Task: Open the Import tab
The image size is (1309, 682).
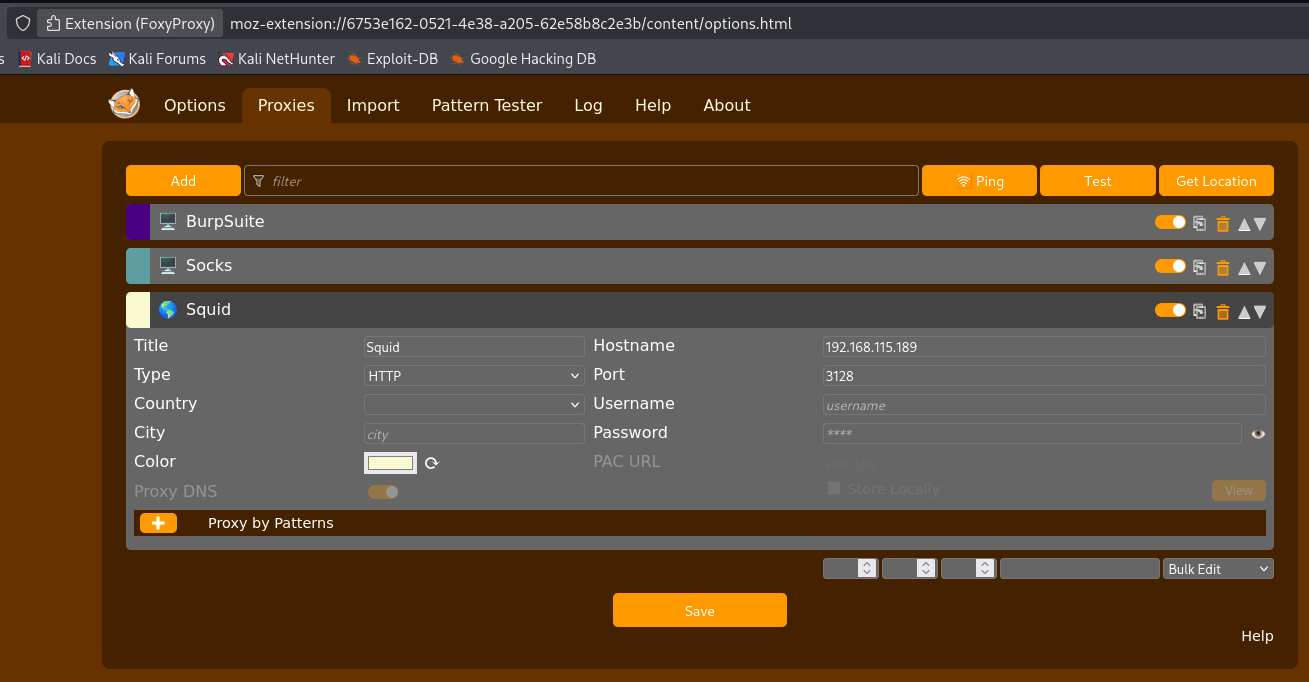Action: coord(373,105)
